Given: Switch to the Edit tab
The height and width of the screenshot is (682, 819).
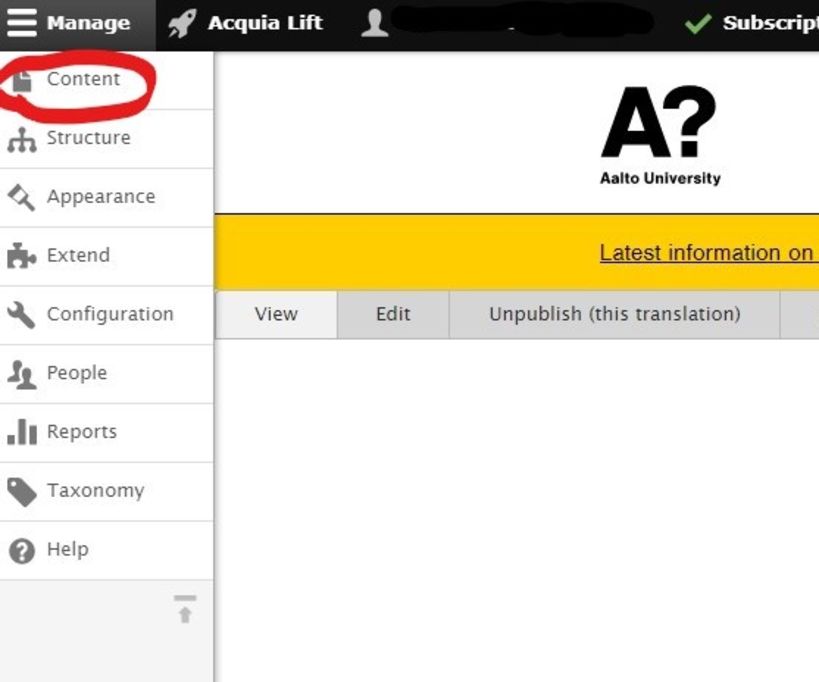Looking at the screenshot, I should pos(393,314).
